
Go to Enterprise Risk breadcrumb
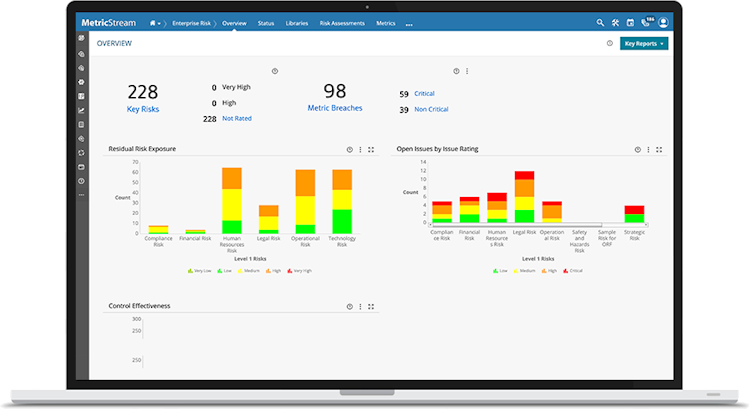point(191,23)
